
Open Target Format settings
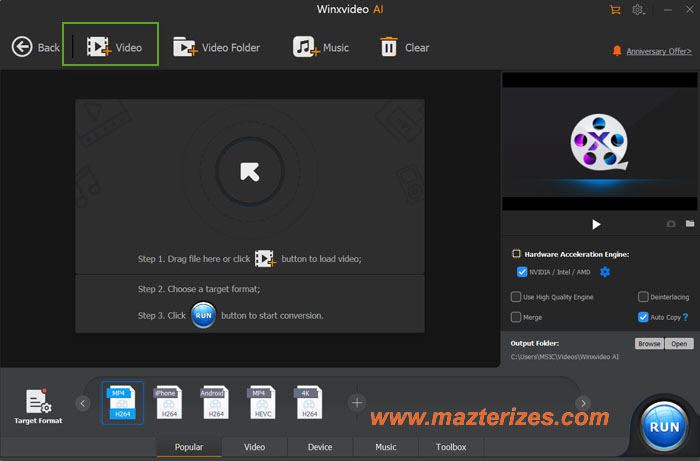click(38, 406)
